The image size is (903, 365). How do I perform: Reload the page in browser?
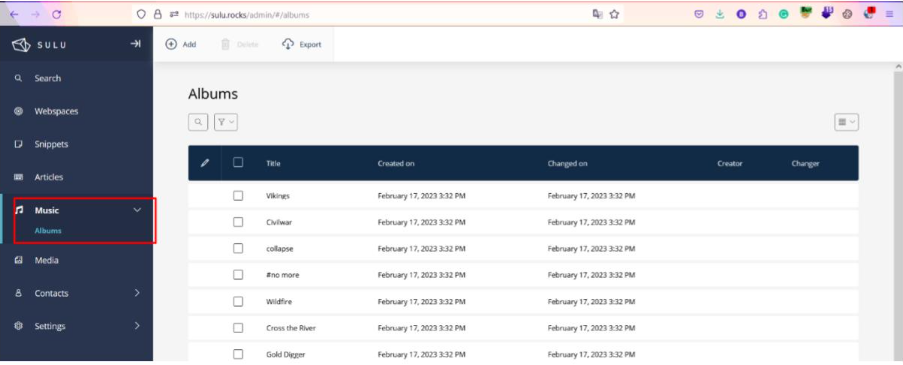tap(56, 15)
